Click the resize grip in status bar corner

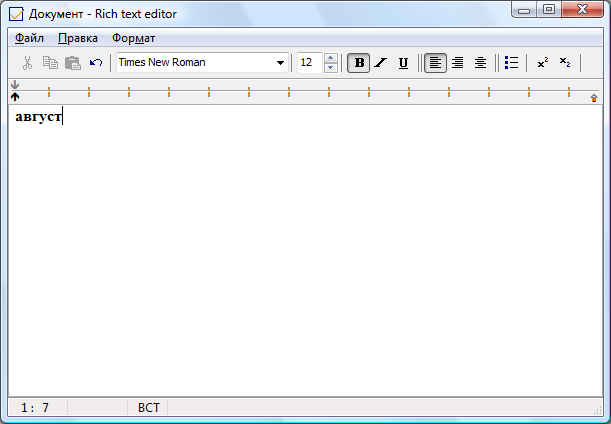597,410
